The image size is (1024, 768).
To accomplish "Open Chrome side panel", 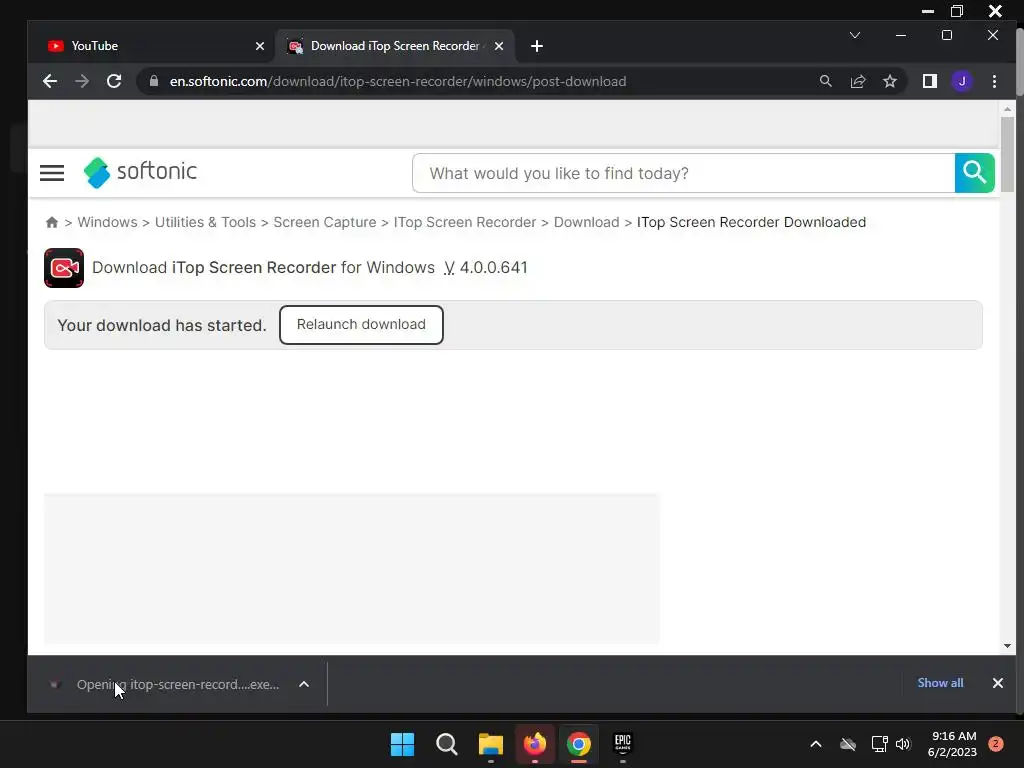I will 929,81.
